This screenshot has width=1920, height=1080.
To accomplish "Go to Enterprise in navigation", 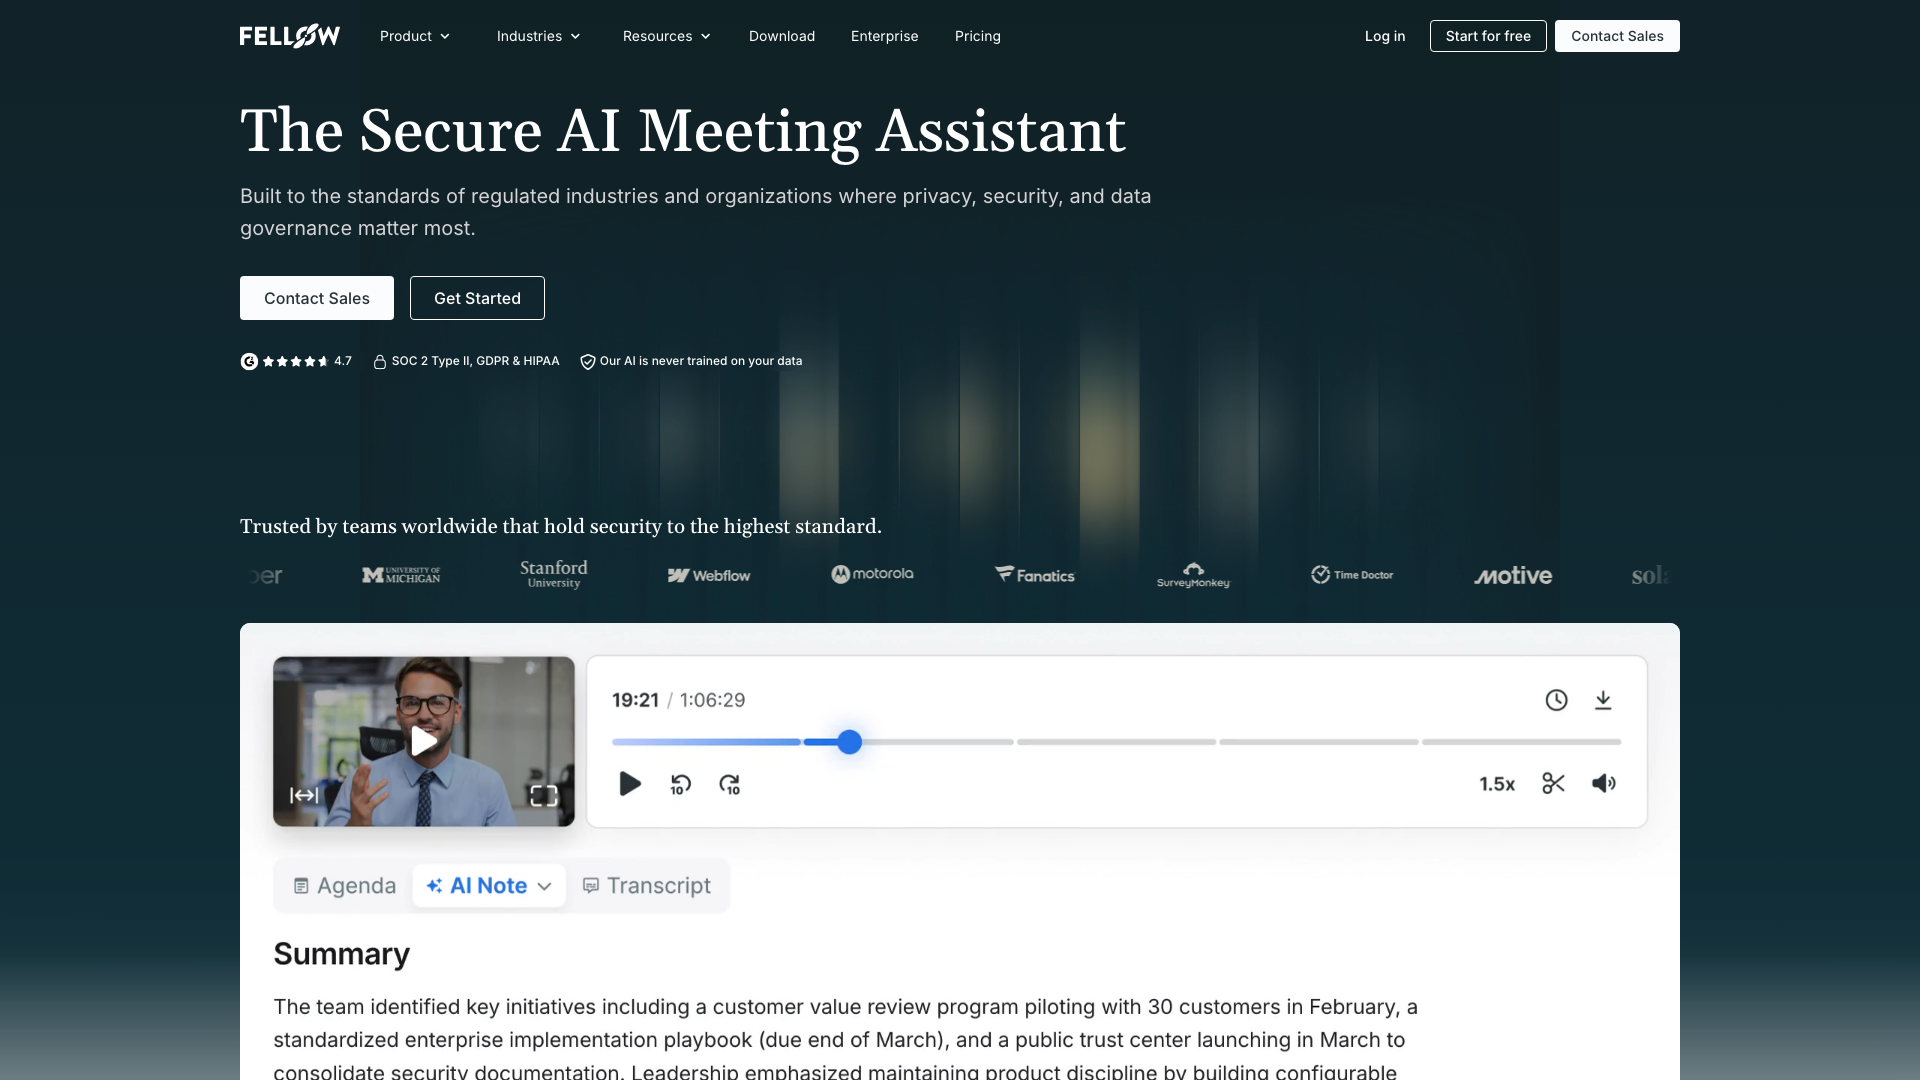I will tap(885, 36).
